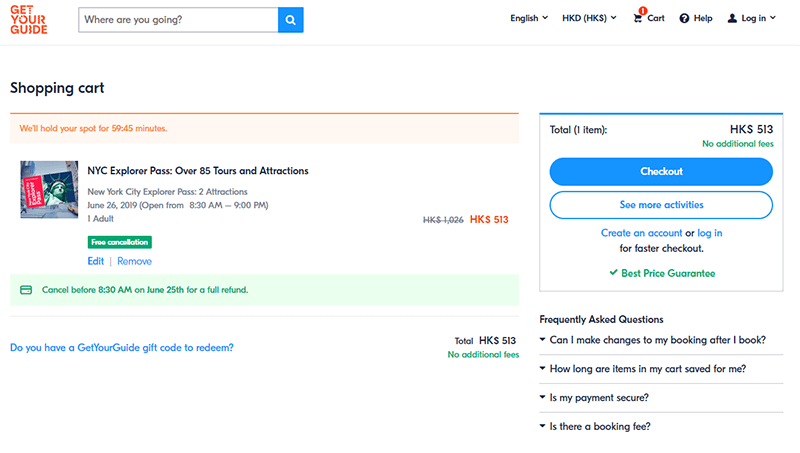
Task: Click the Free cancellation badge
Action: click(119, 242)
